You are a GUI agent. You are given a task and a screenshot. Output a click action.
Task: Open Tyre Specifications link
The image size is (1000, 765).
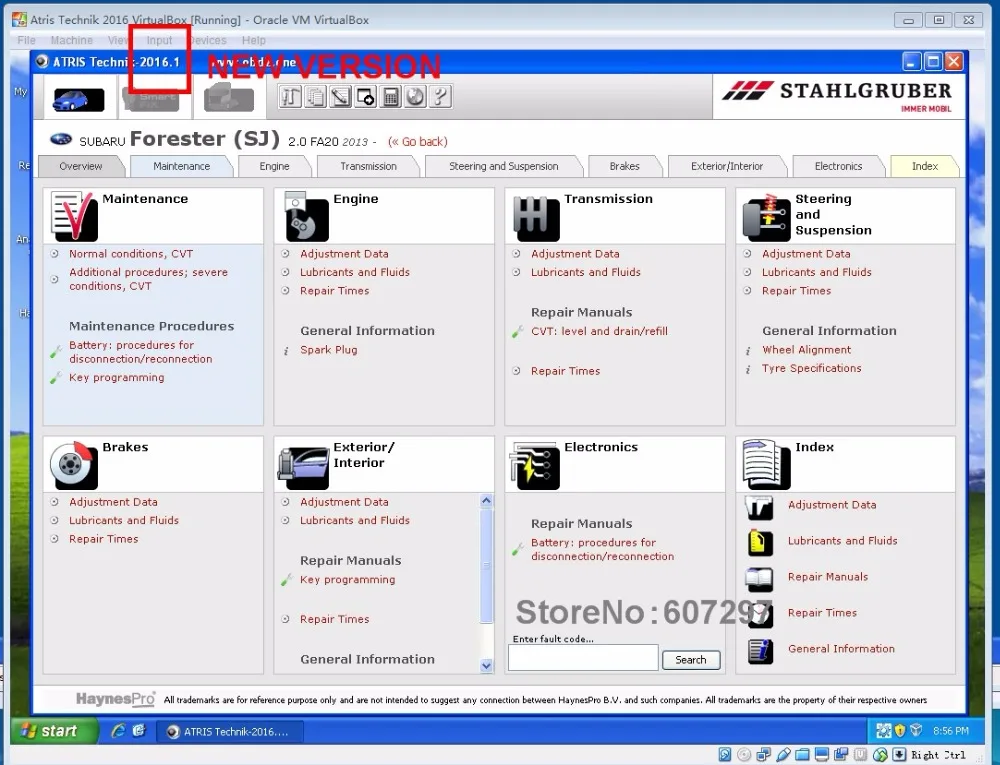click(811, 368)
